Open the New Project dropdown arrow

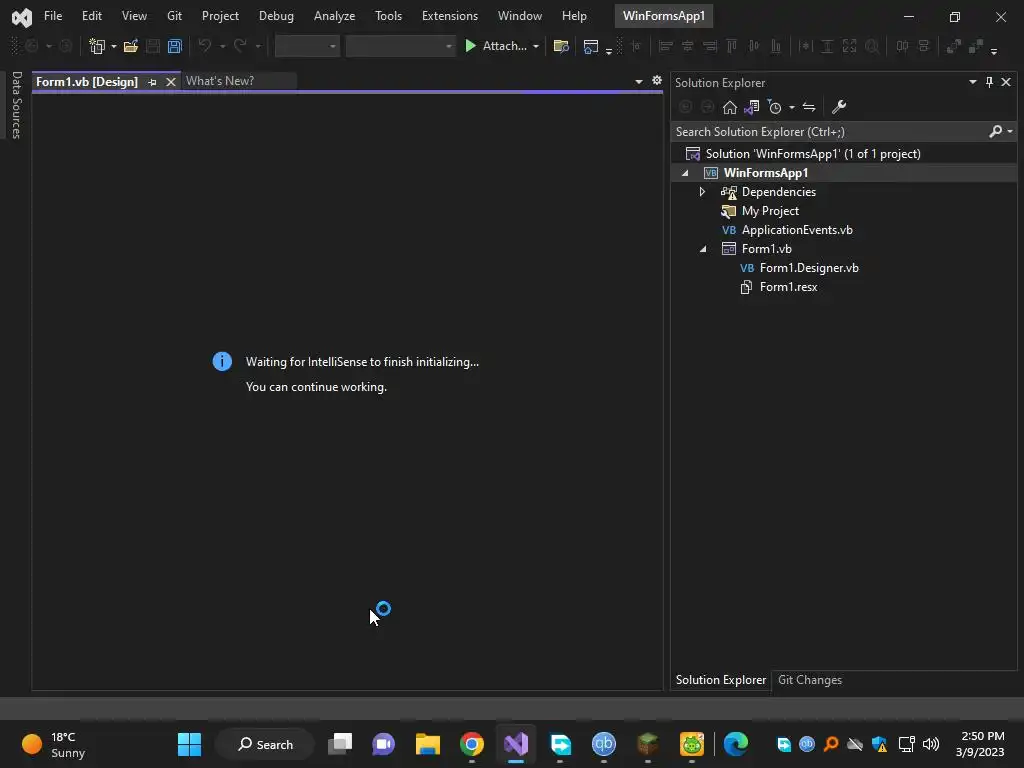tap(114, 46)
